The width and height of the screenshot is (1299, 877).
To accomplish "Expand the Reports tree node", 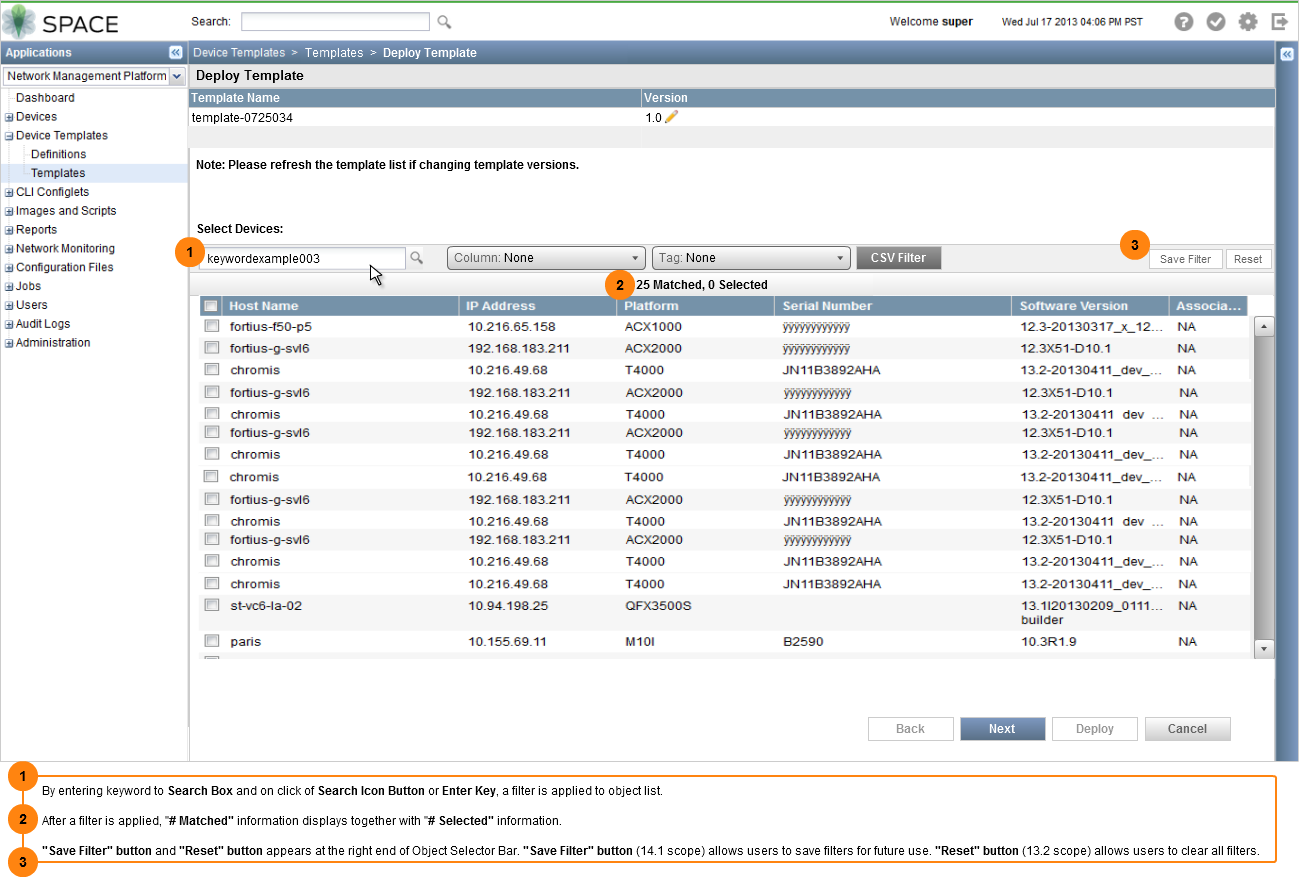I will 9,230.
